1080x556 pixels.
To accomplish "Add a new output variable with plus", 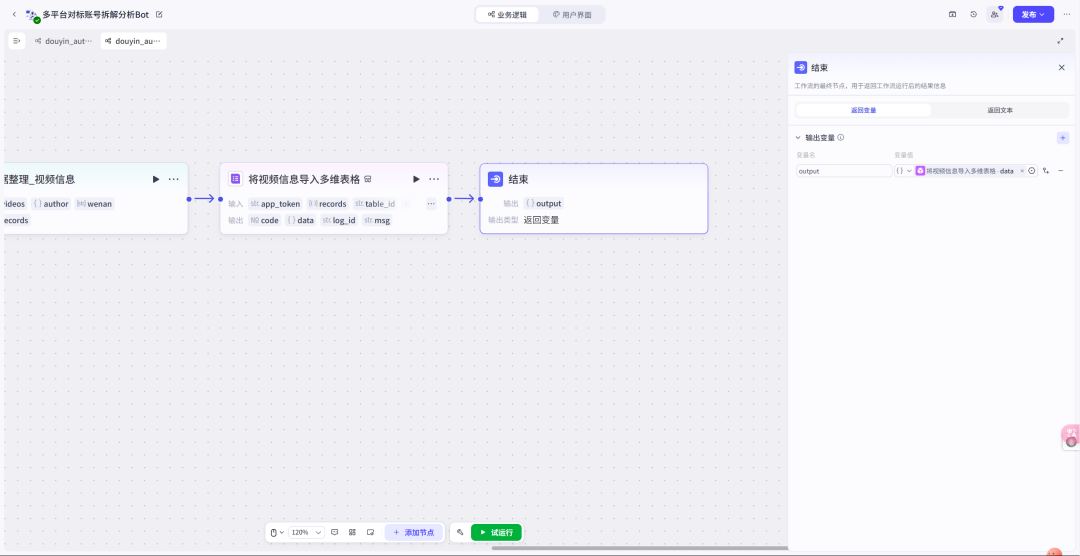I will [x=1063, y=138].
